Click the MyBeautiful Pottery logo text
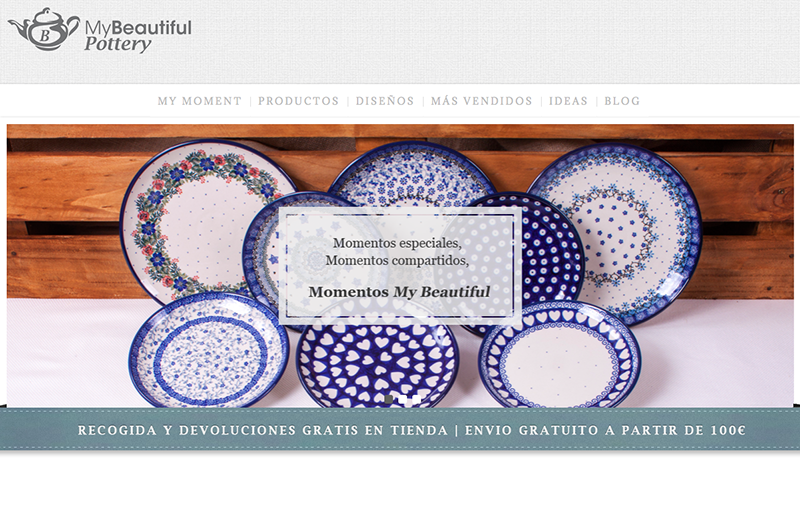 pyautogui.click(x=138, y=35)
